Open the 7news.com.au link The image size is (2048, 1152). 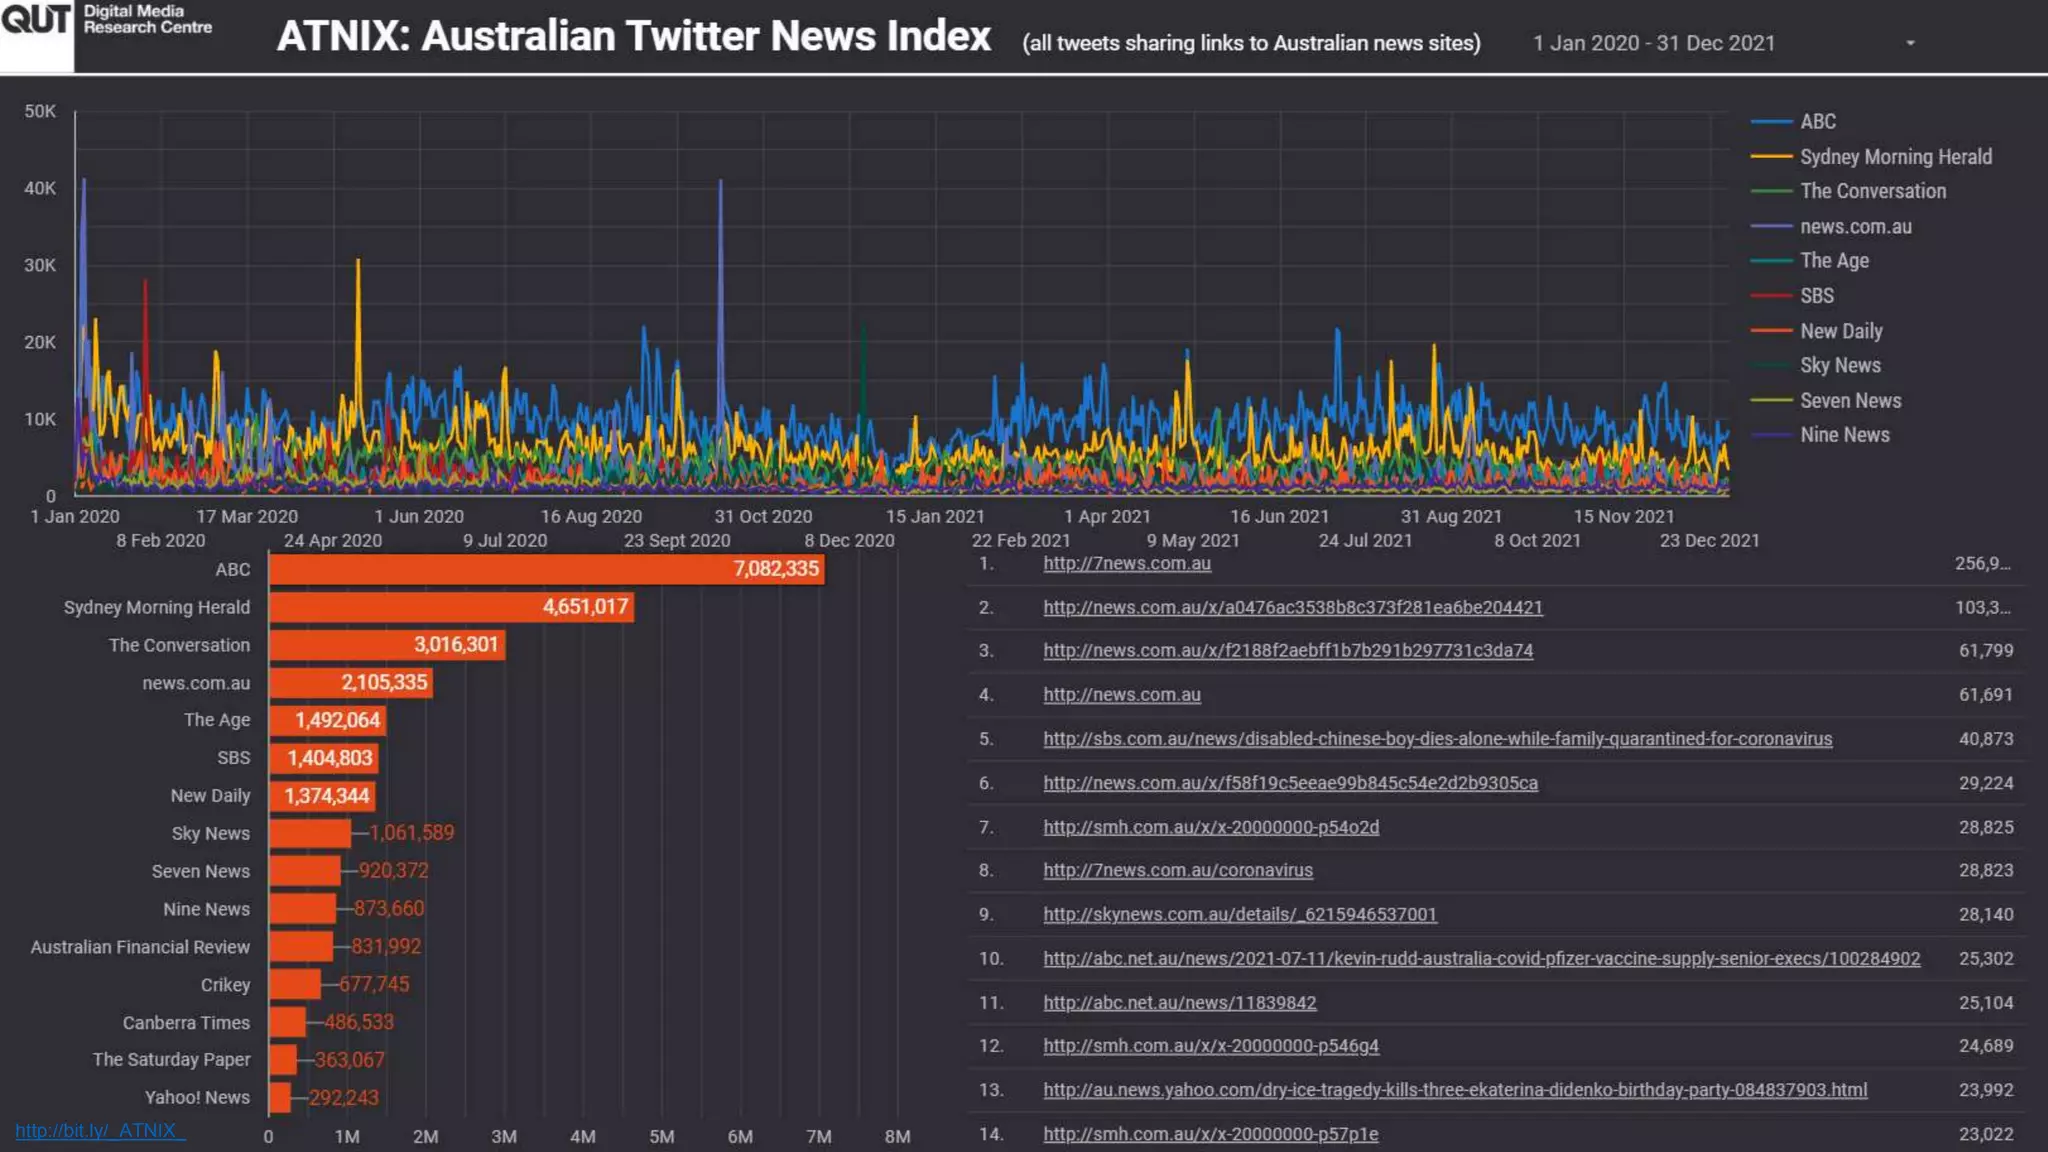(x=1126, y=564)
